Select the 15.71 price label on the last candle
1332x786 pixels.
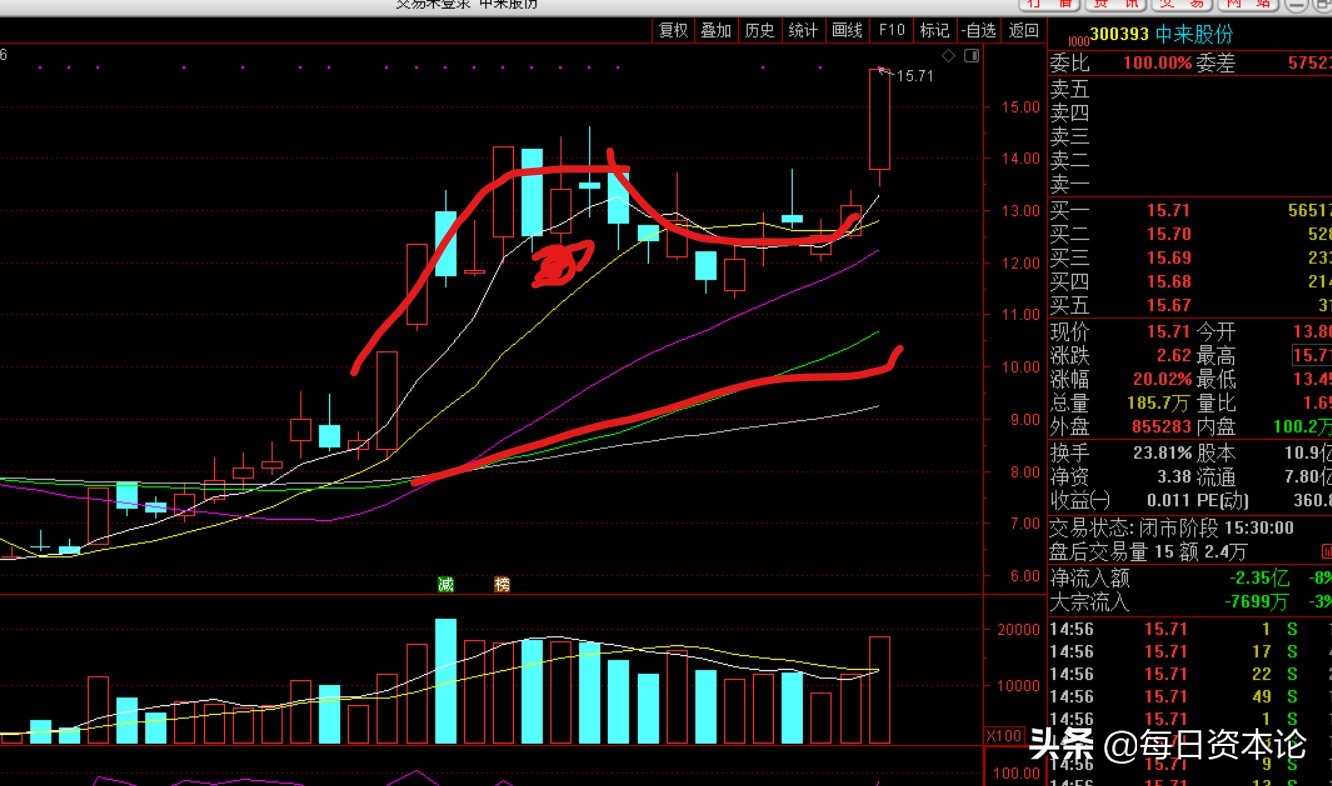point(915,75)
